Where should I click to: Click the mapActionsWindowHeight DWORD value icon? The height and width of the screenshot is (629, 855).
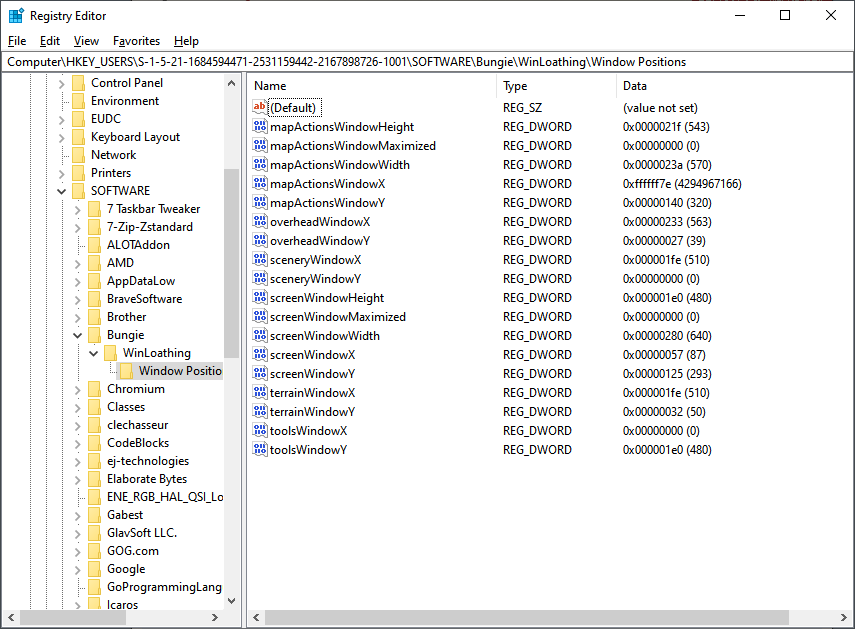(x=260, y=126)
